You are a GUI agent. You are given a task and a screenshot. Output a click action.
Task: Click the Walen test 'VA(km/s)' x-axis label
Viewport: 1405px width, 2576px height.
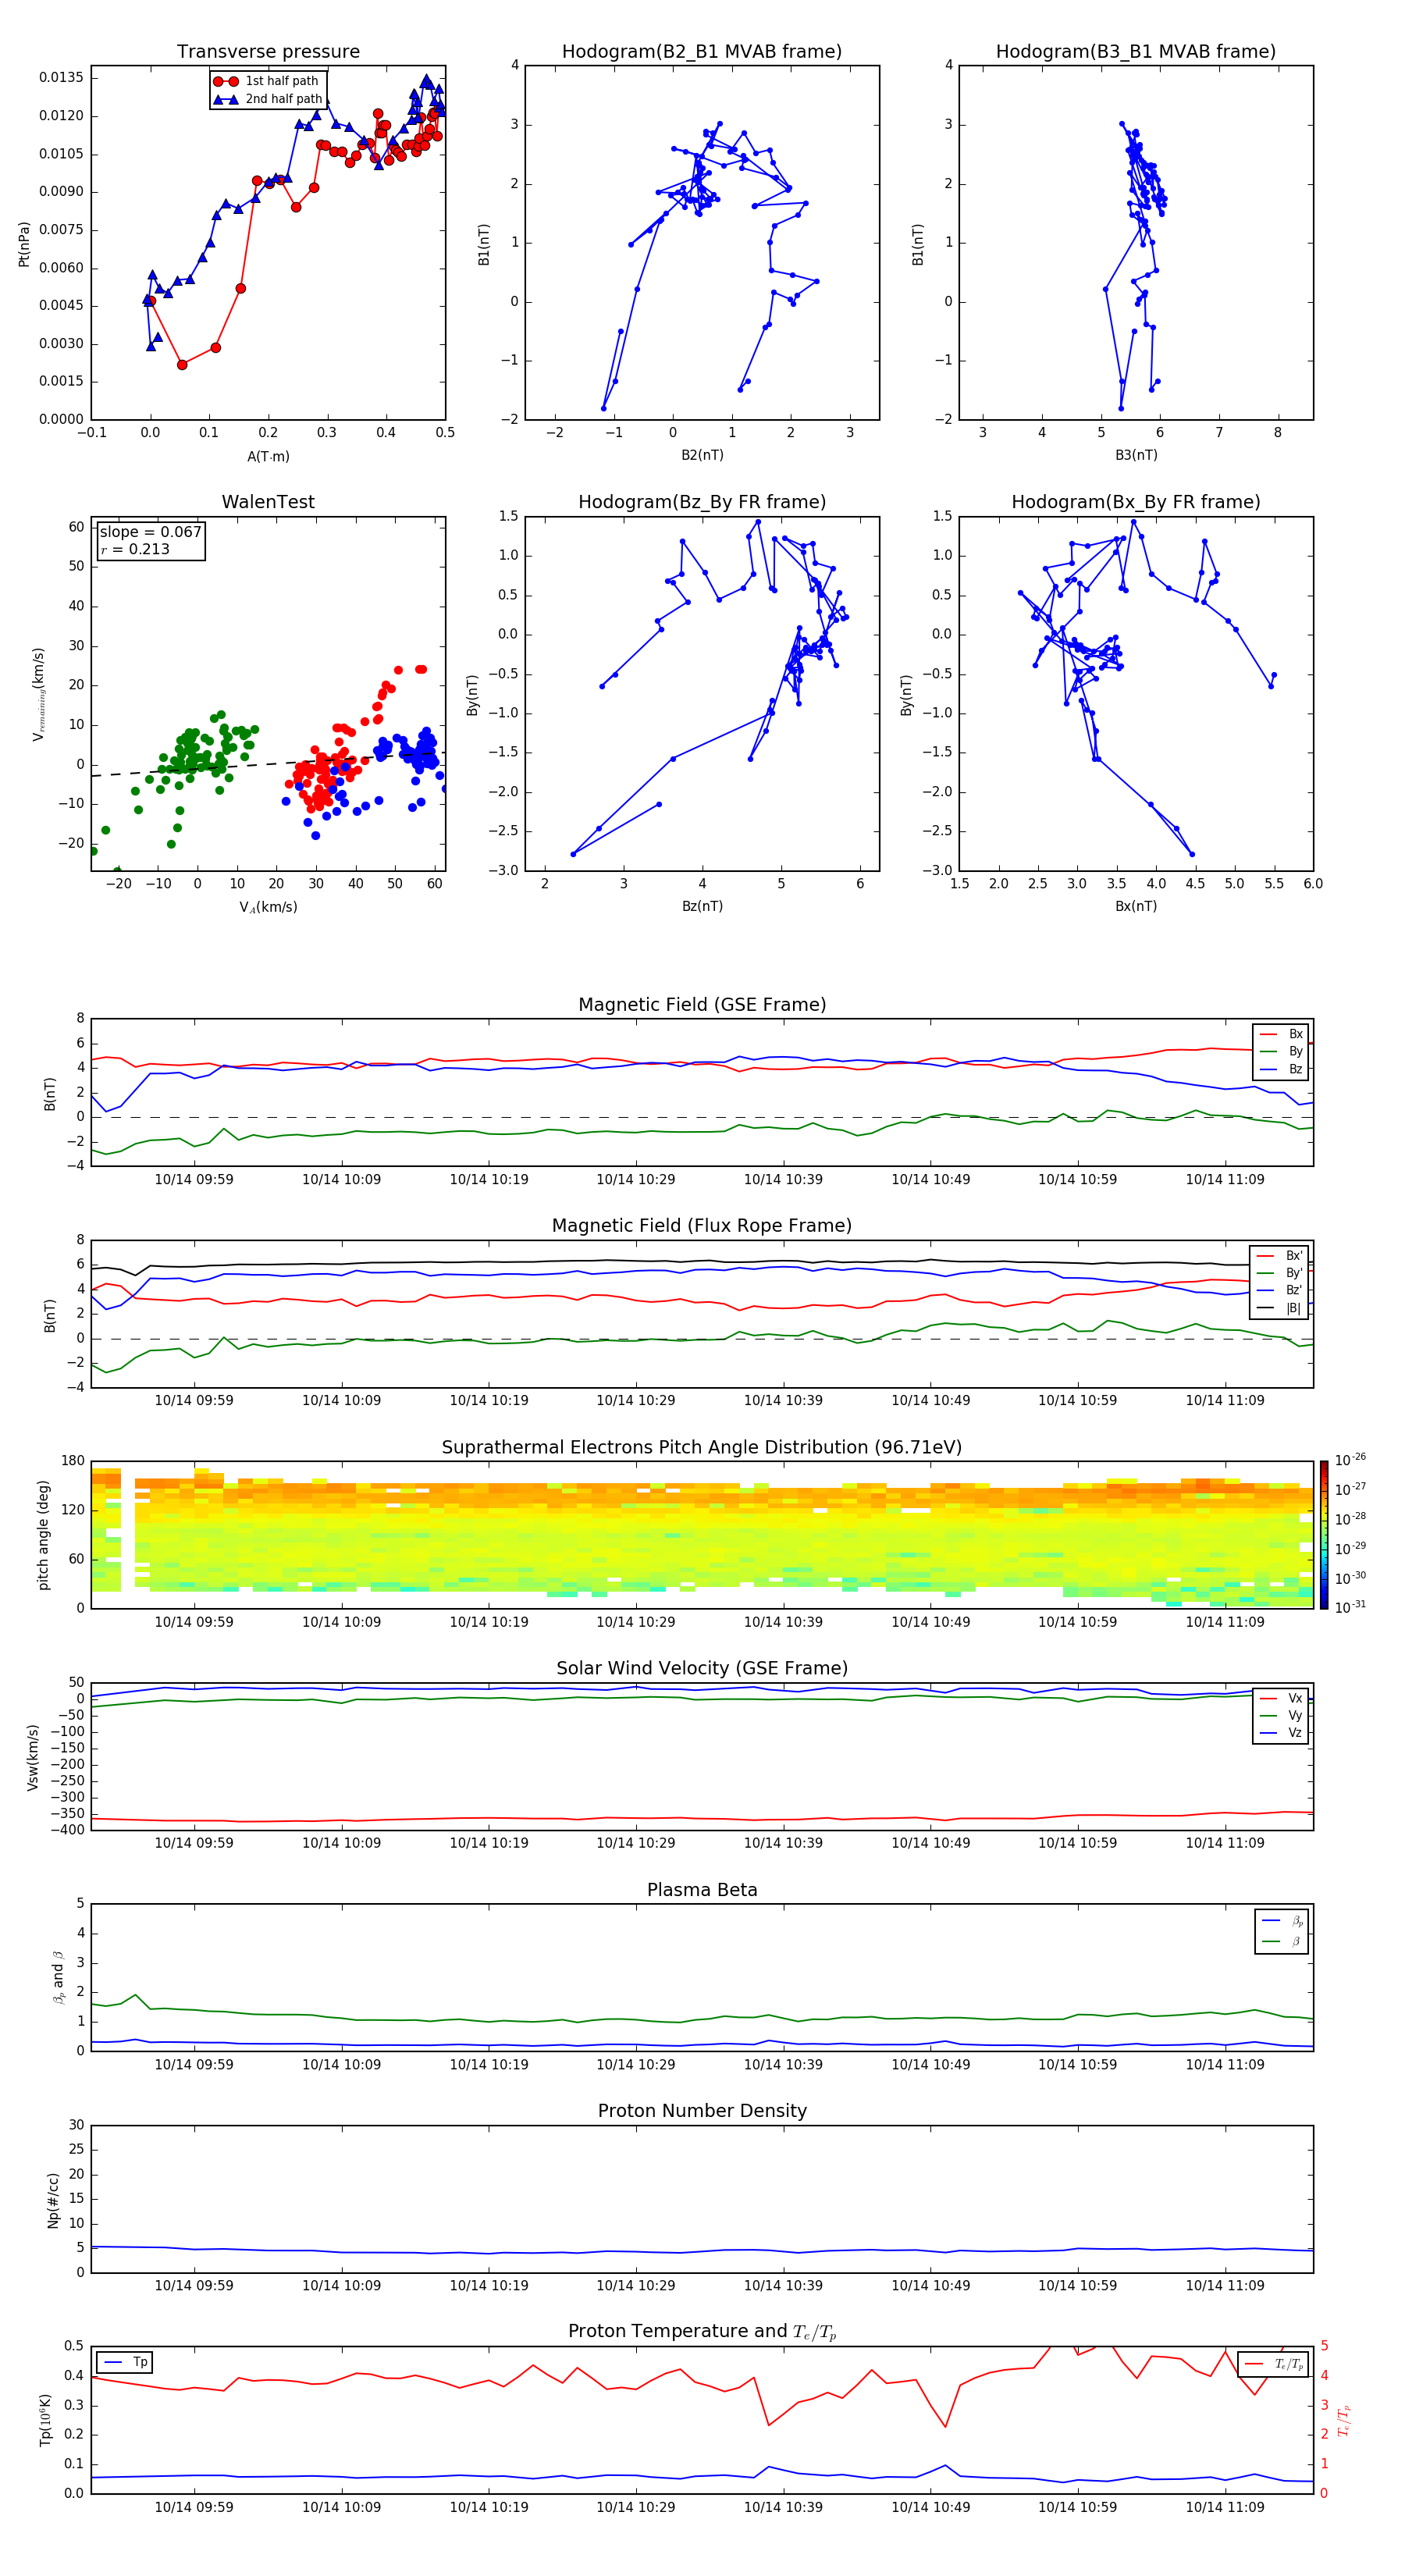[268, 907]
